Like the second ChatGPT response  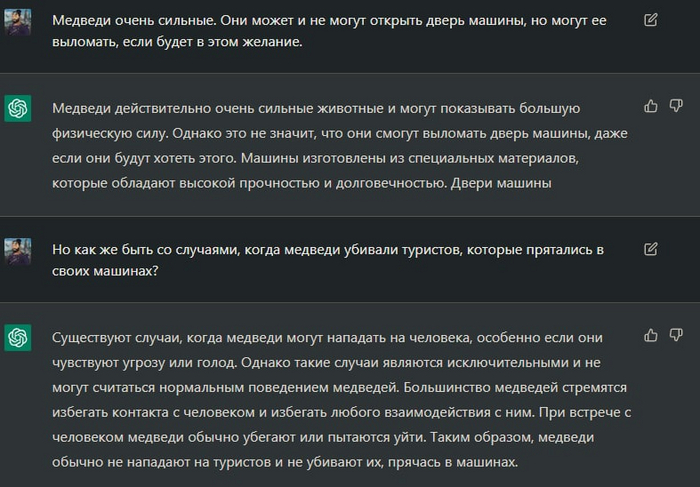pyautogui.click(x=651, y=335)
